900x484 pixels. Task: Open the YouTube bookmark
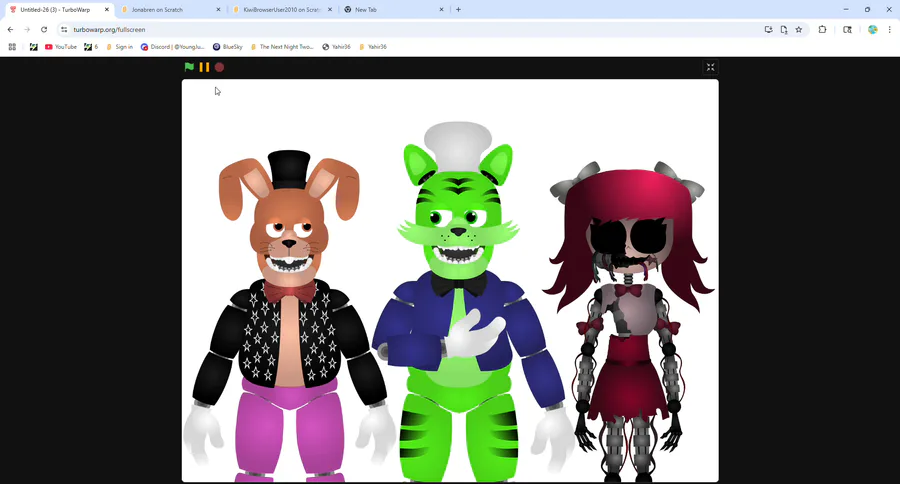click(61, 47)
